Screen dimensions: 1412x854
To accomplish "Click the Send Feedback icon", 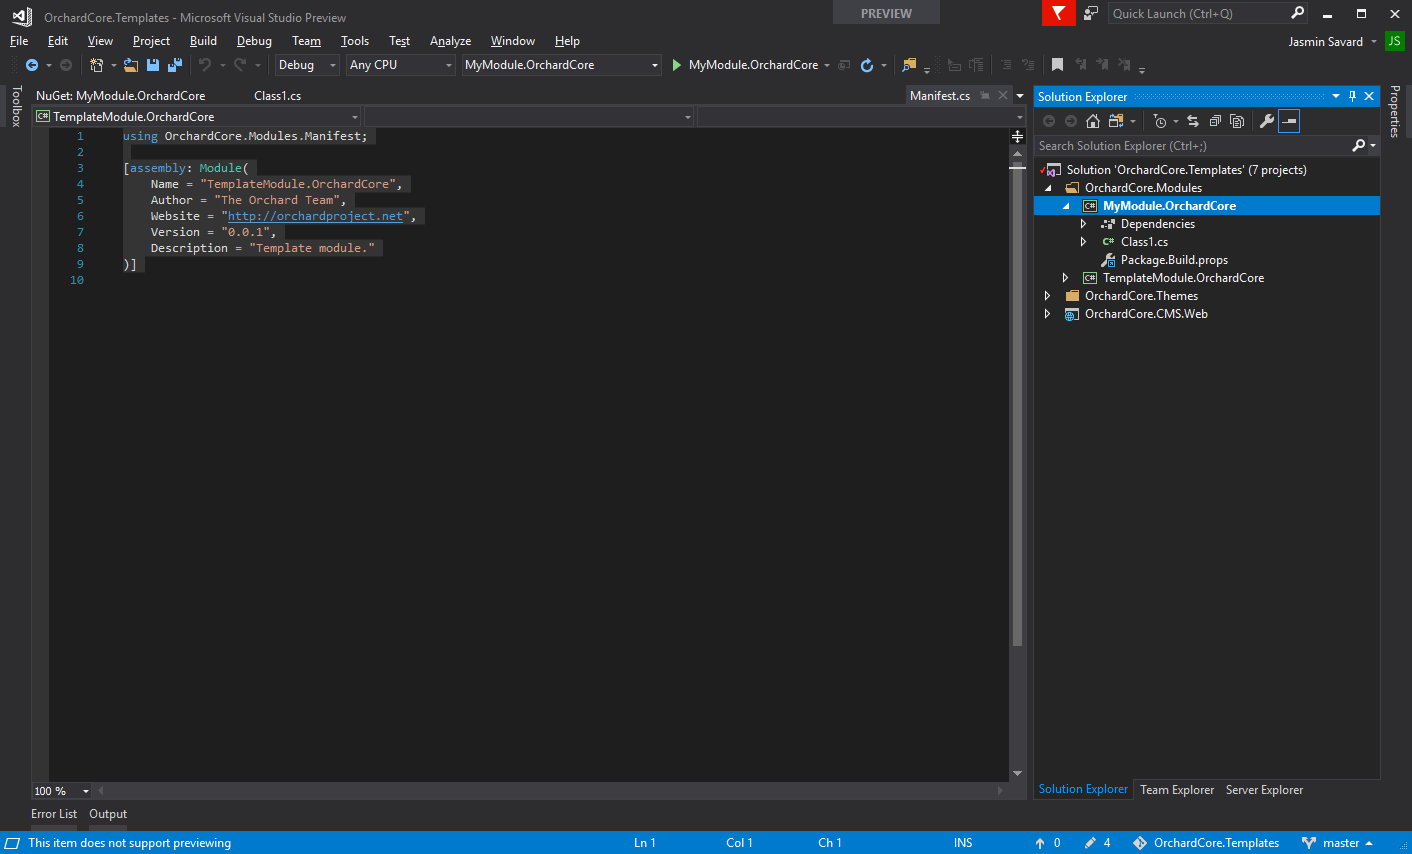I will pos(1091,13).
